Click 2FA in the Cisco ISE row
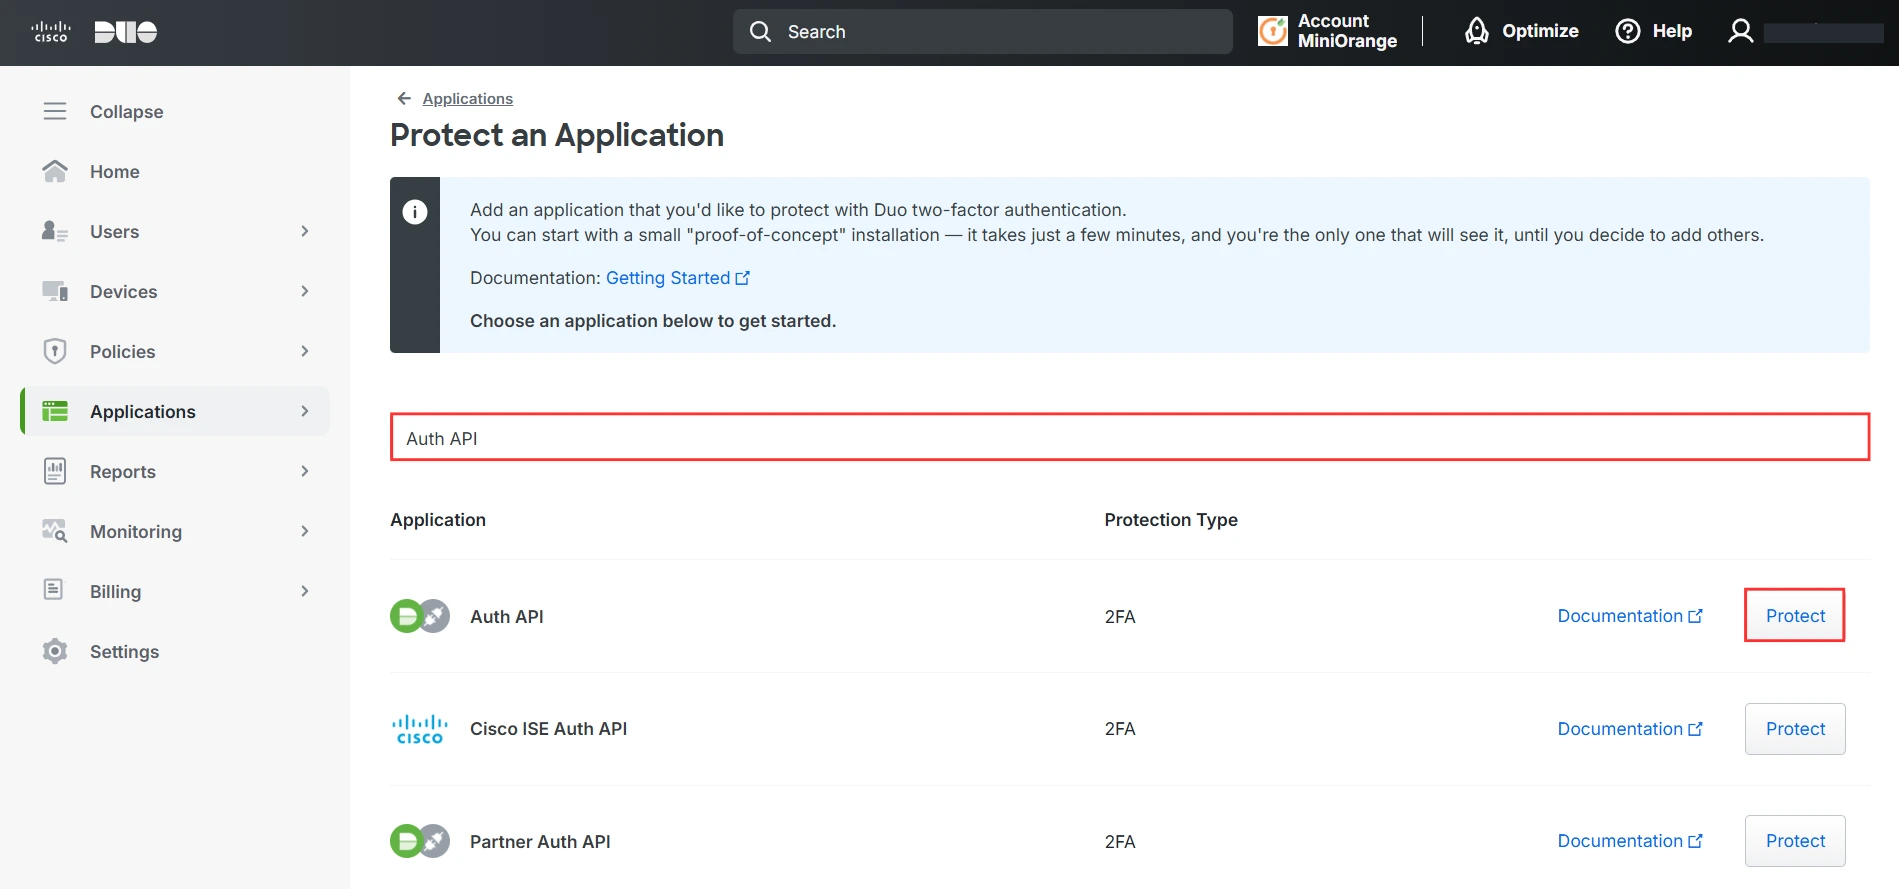1899x889 pixels. click(1120, 729)
